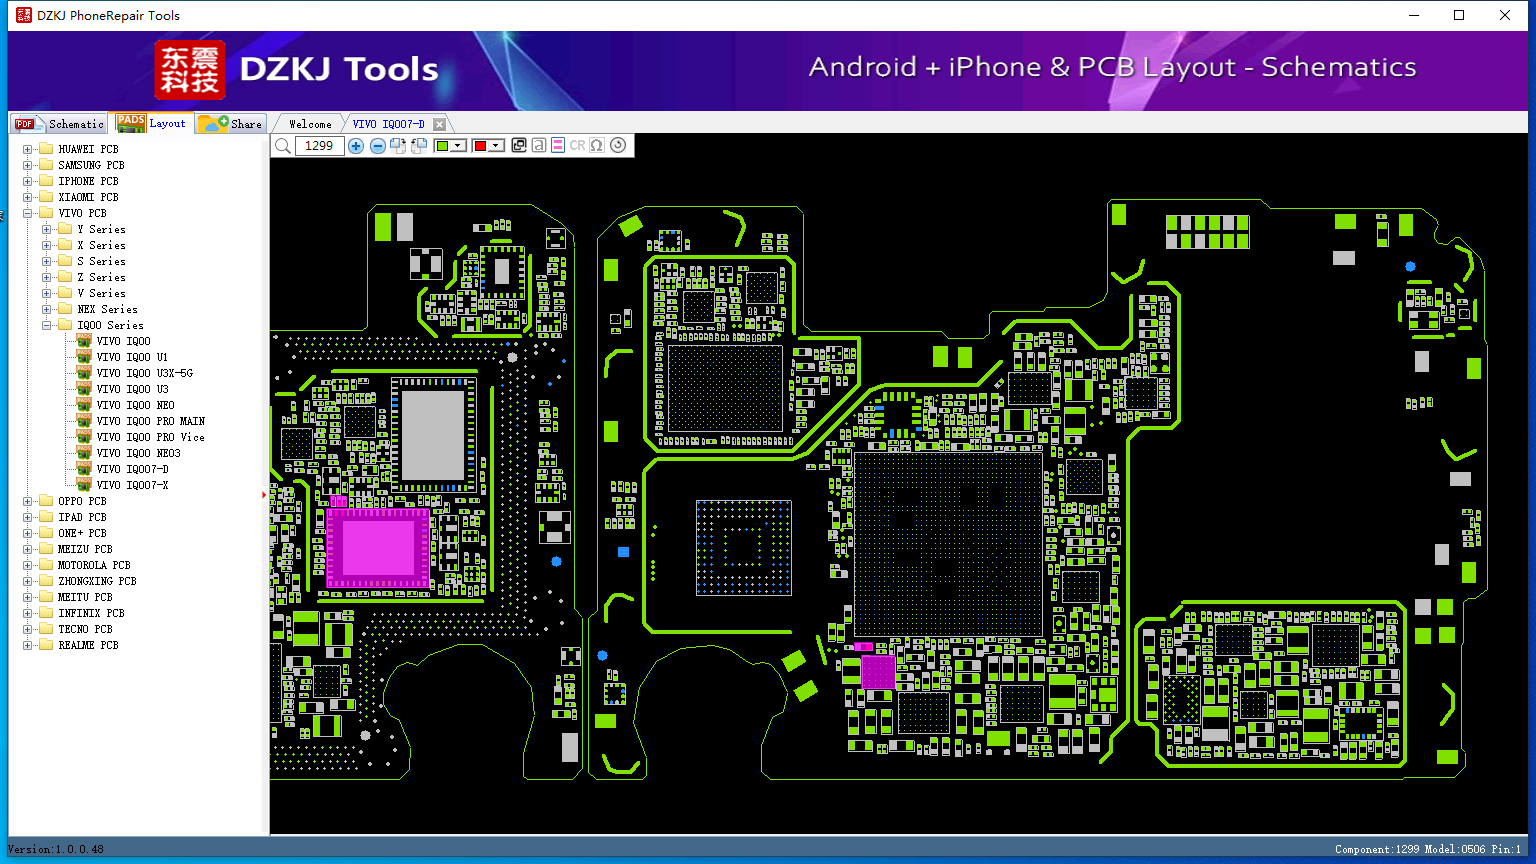Screen dimensions: 1536x864
Task: Click the TECNO PCB folder icon
Action: pyautogui.click(x=45, y=629)
